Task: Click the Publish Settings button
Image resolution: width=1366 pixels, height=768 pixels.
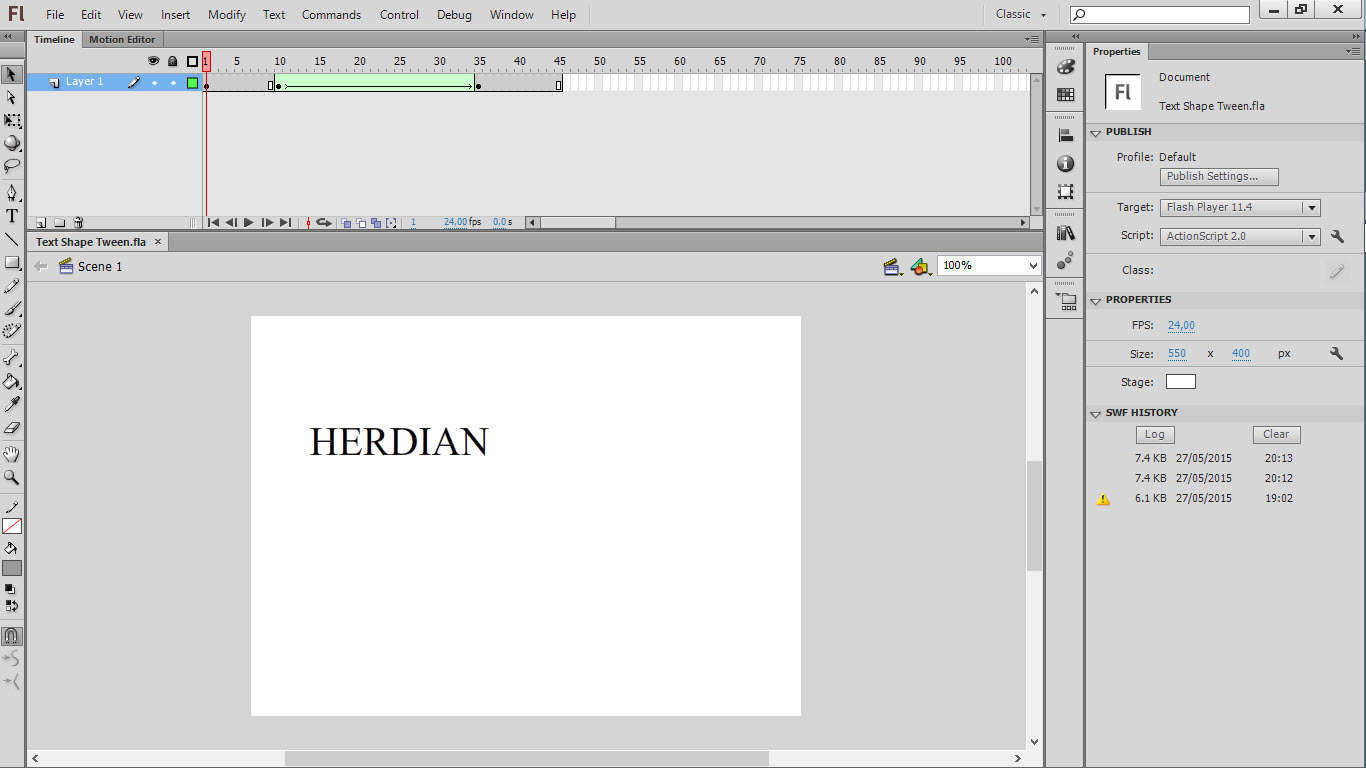Action: point(1219,176)
